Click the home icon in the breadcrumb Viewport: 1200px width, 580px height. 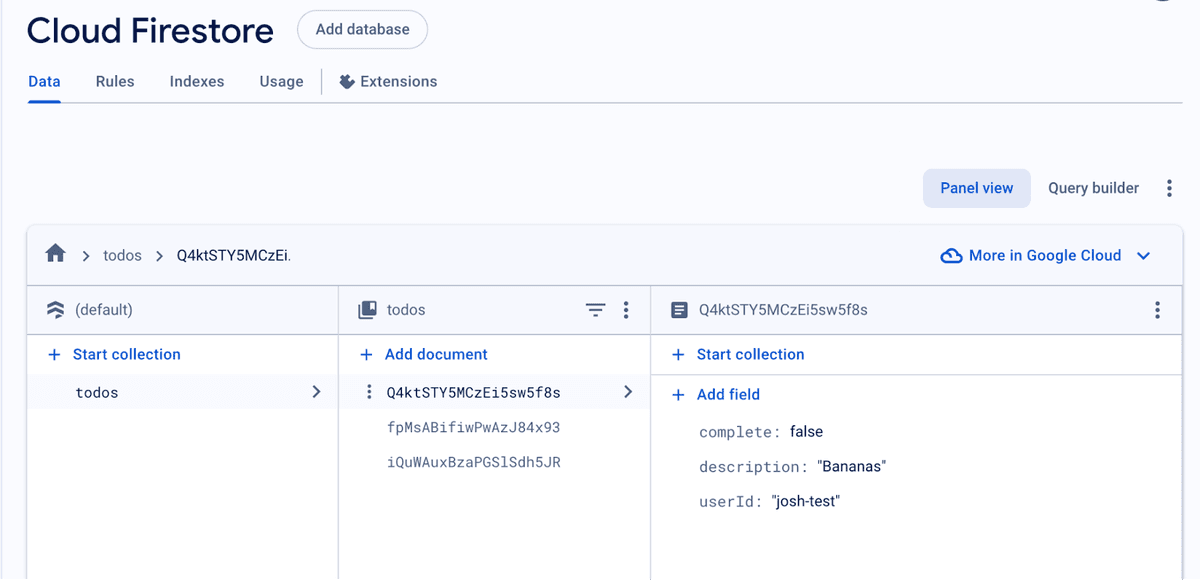55,253
